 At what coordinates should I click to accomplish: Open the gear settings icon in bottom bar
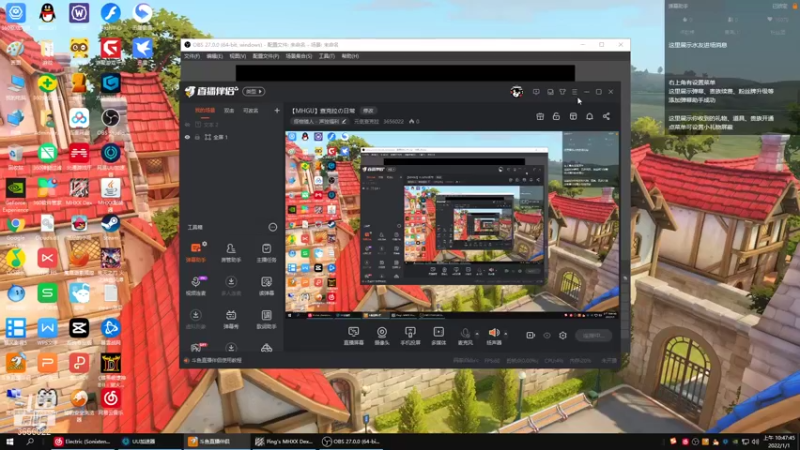coord(563,335)
